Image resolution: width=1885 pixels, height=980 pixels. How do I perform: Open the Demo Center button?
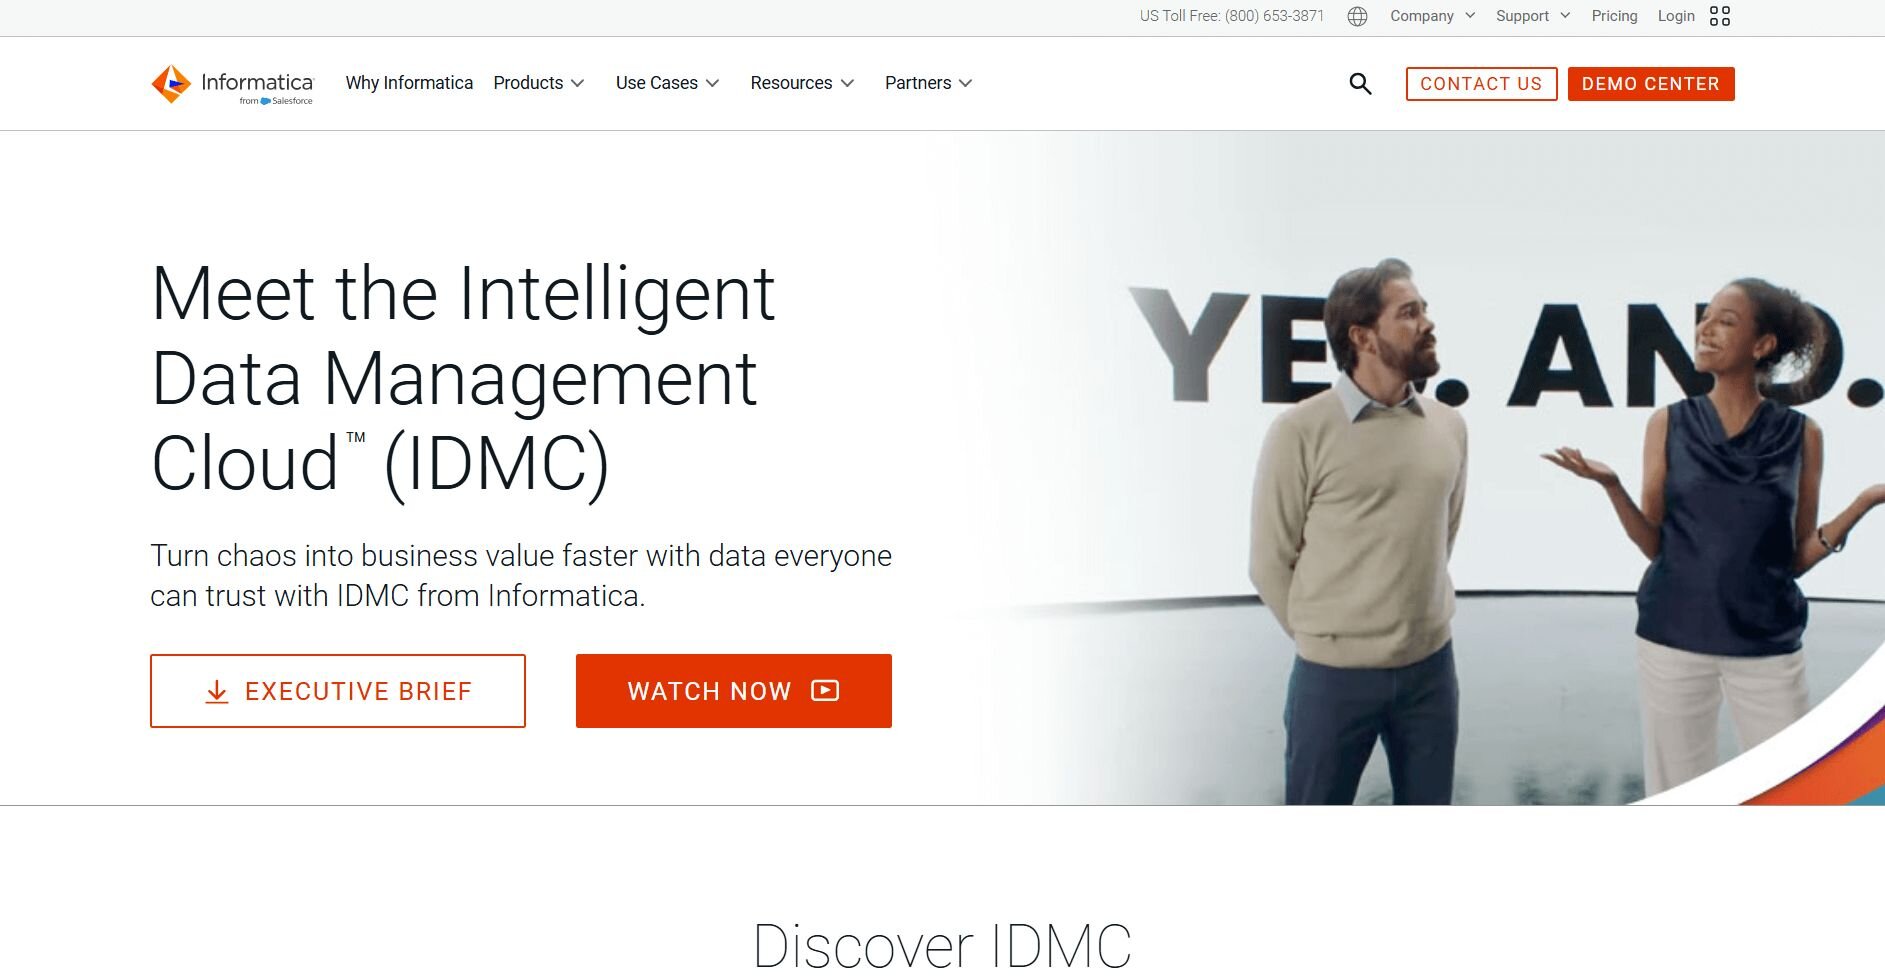point(1651,84)
